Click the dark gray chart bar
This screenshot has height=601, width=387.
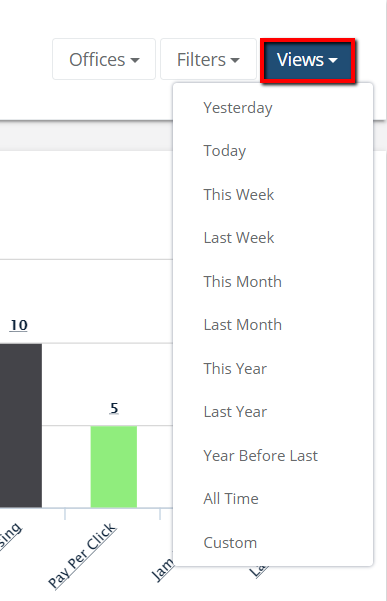tap(21, 425)
